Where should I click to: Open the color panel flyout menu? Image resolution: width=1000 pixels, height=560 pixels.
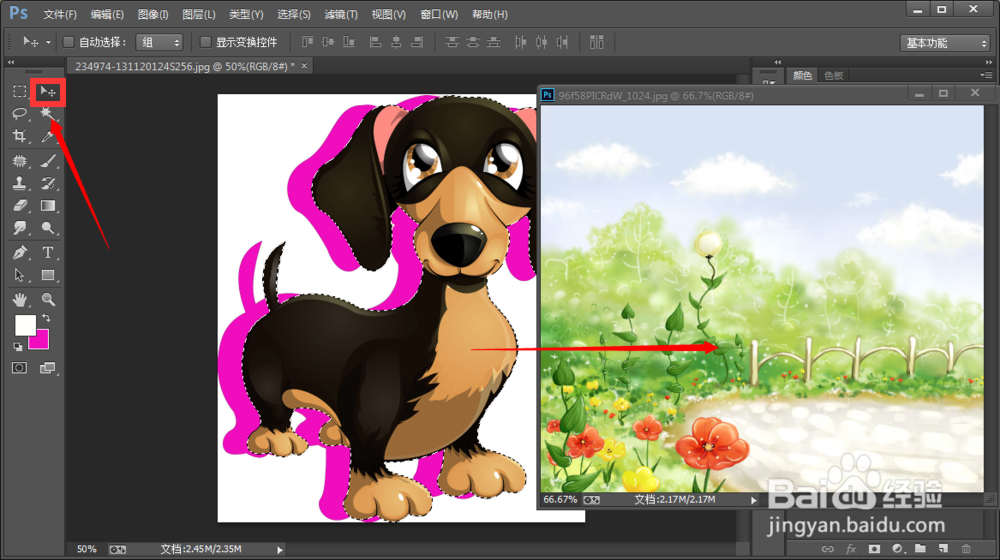986,75
